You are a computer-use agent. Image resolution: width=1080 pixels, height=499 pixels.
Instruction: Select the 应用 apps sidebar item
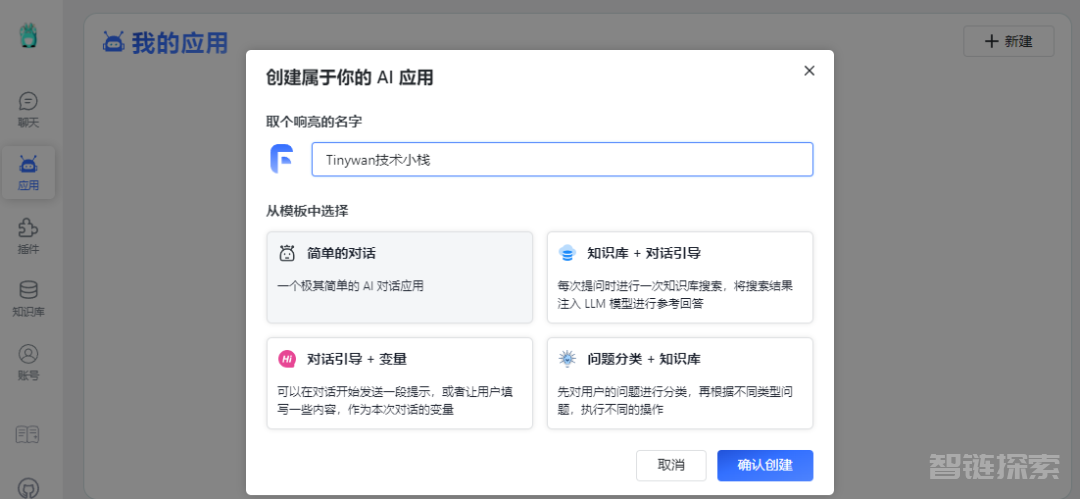tap(28, 173)
